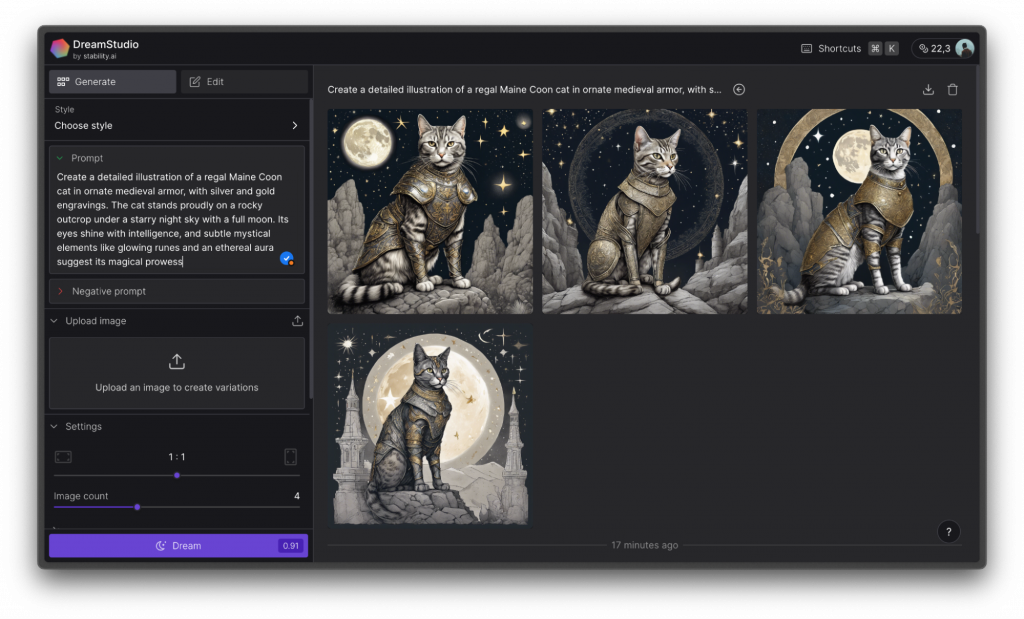Click the command key shortcut badge
Screen dimensions: 1024x619
(x=875, y=48)
